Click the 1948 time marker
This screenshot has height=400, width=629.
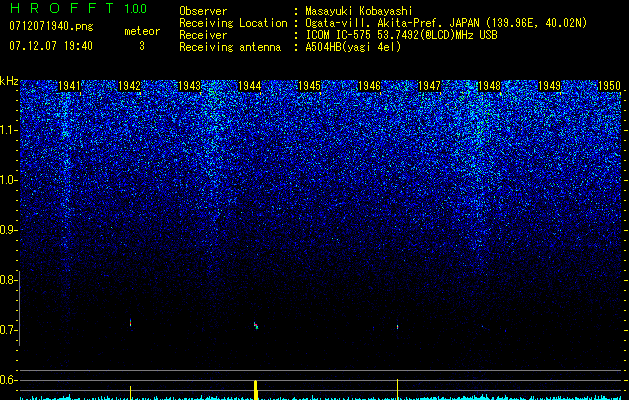click(x=489, y=86)
